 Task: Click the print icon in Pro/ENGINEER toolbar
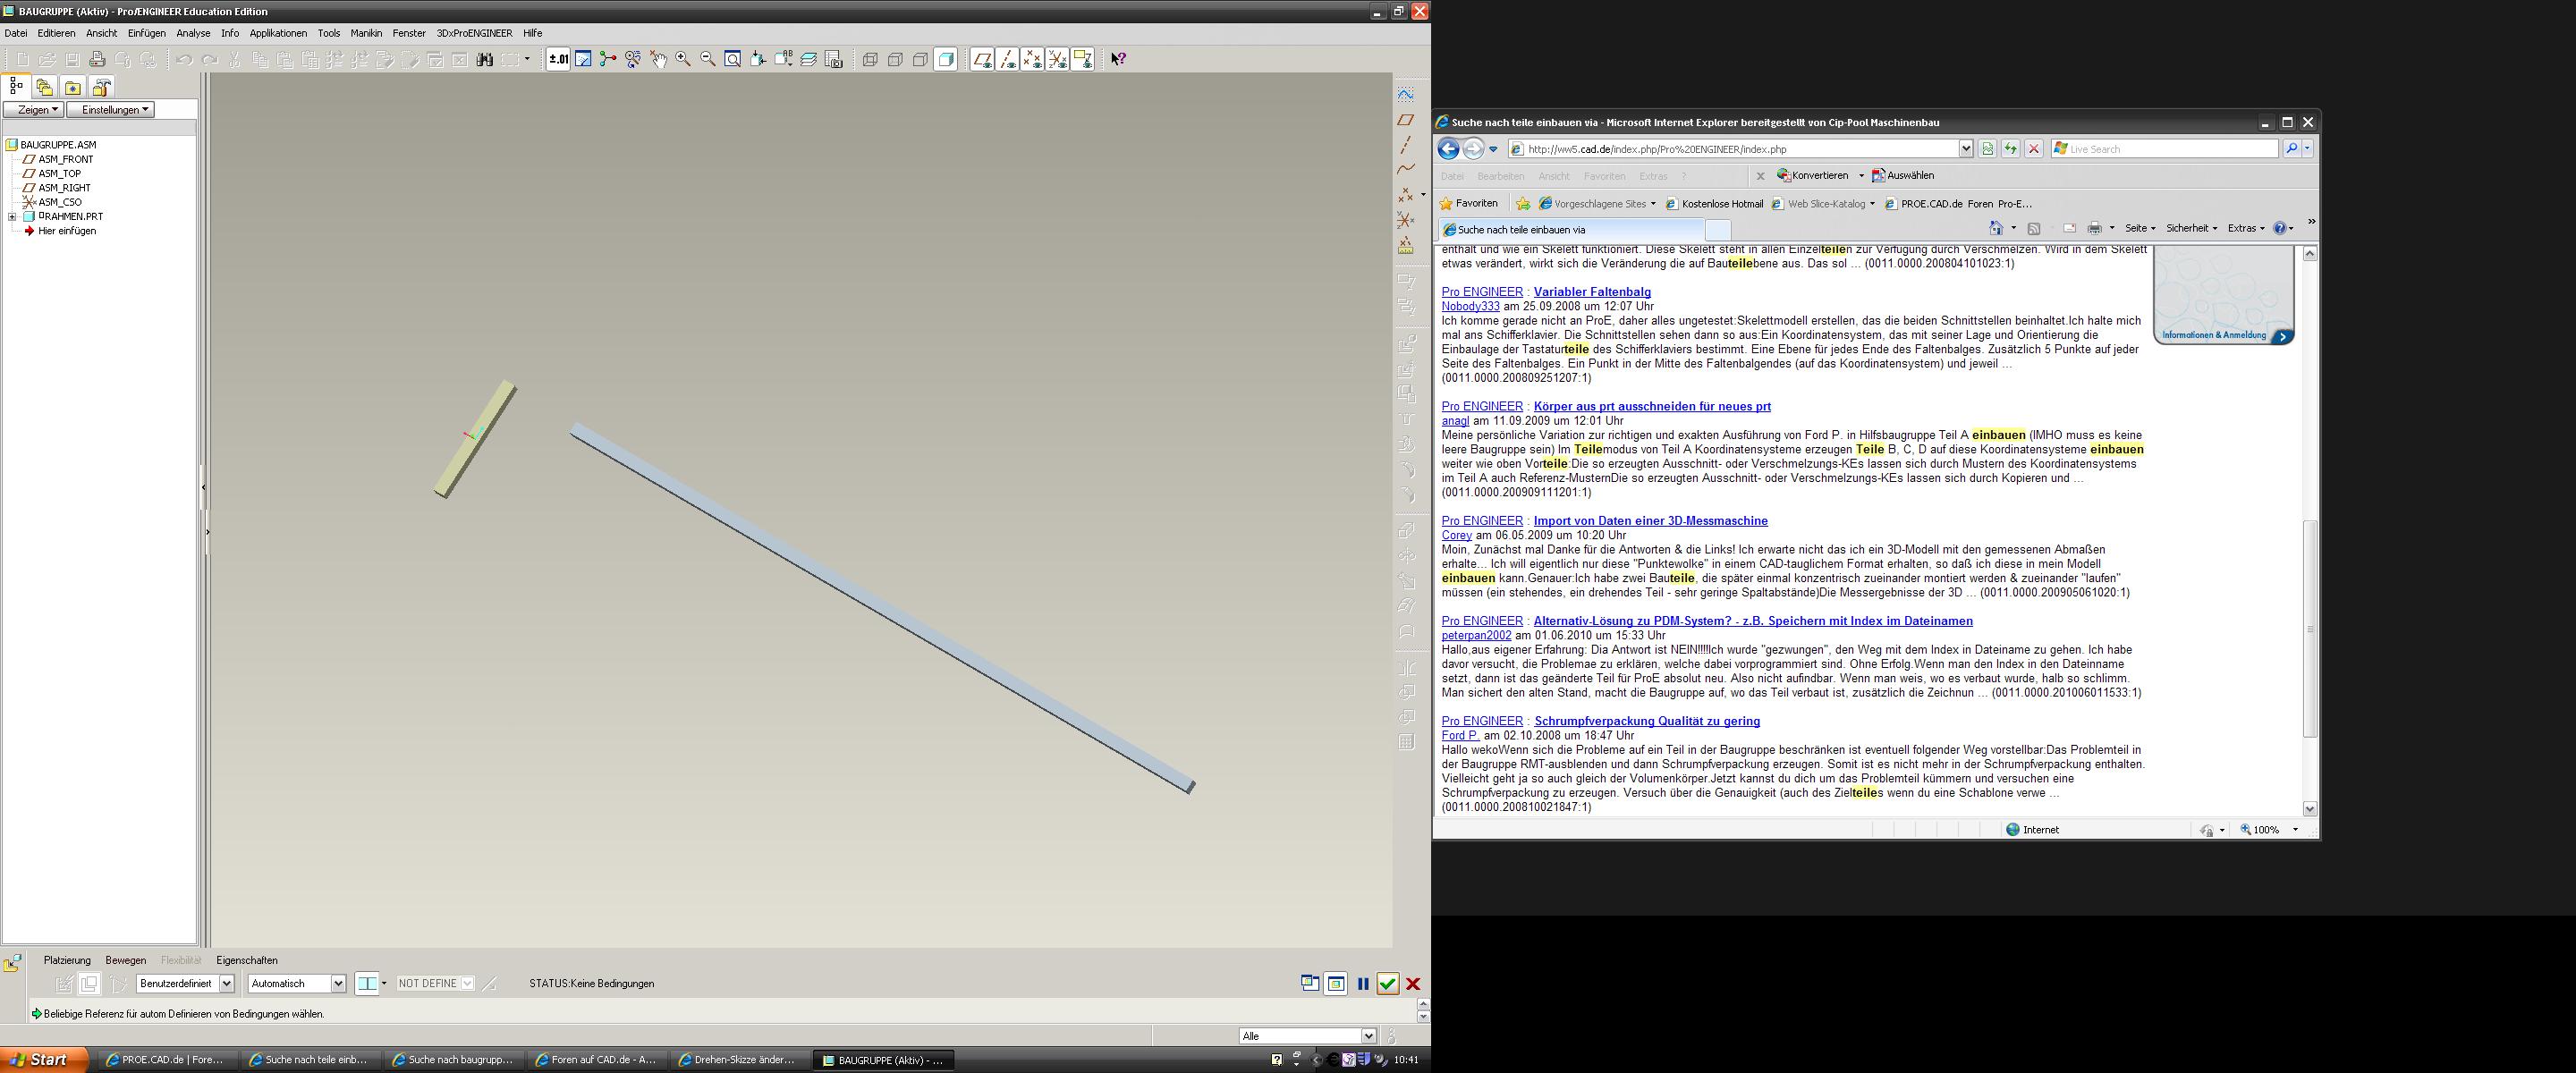[97, 60]
